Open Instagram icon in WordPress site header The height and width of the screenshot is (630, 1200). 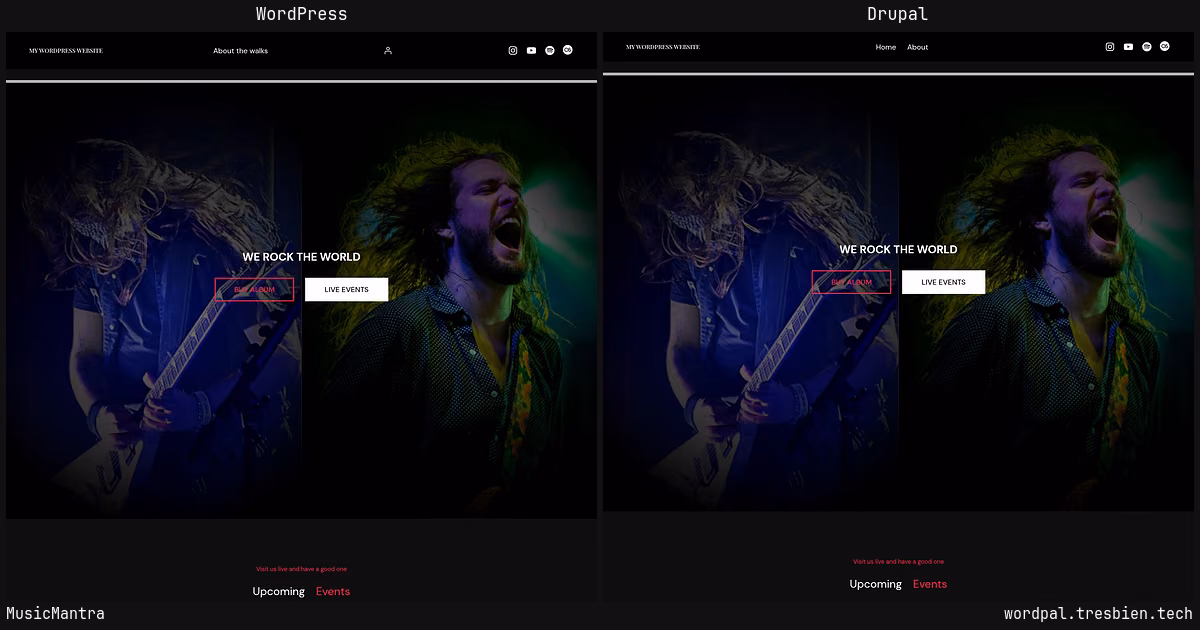click(x=513, y=50)
